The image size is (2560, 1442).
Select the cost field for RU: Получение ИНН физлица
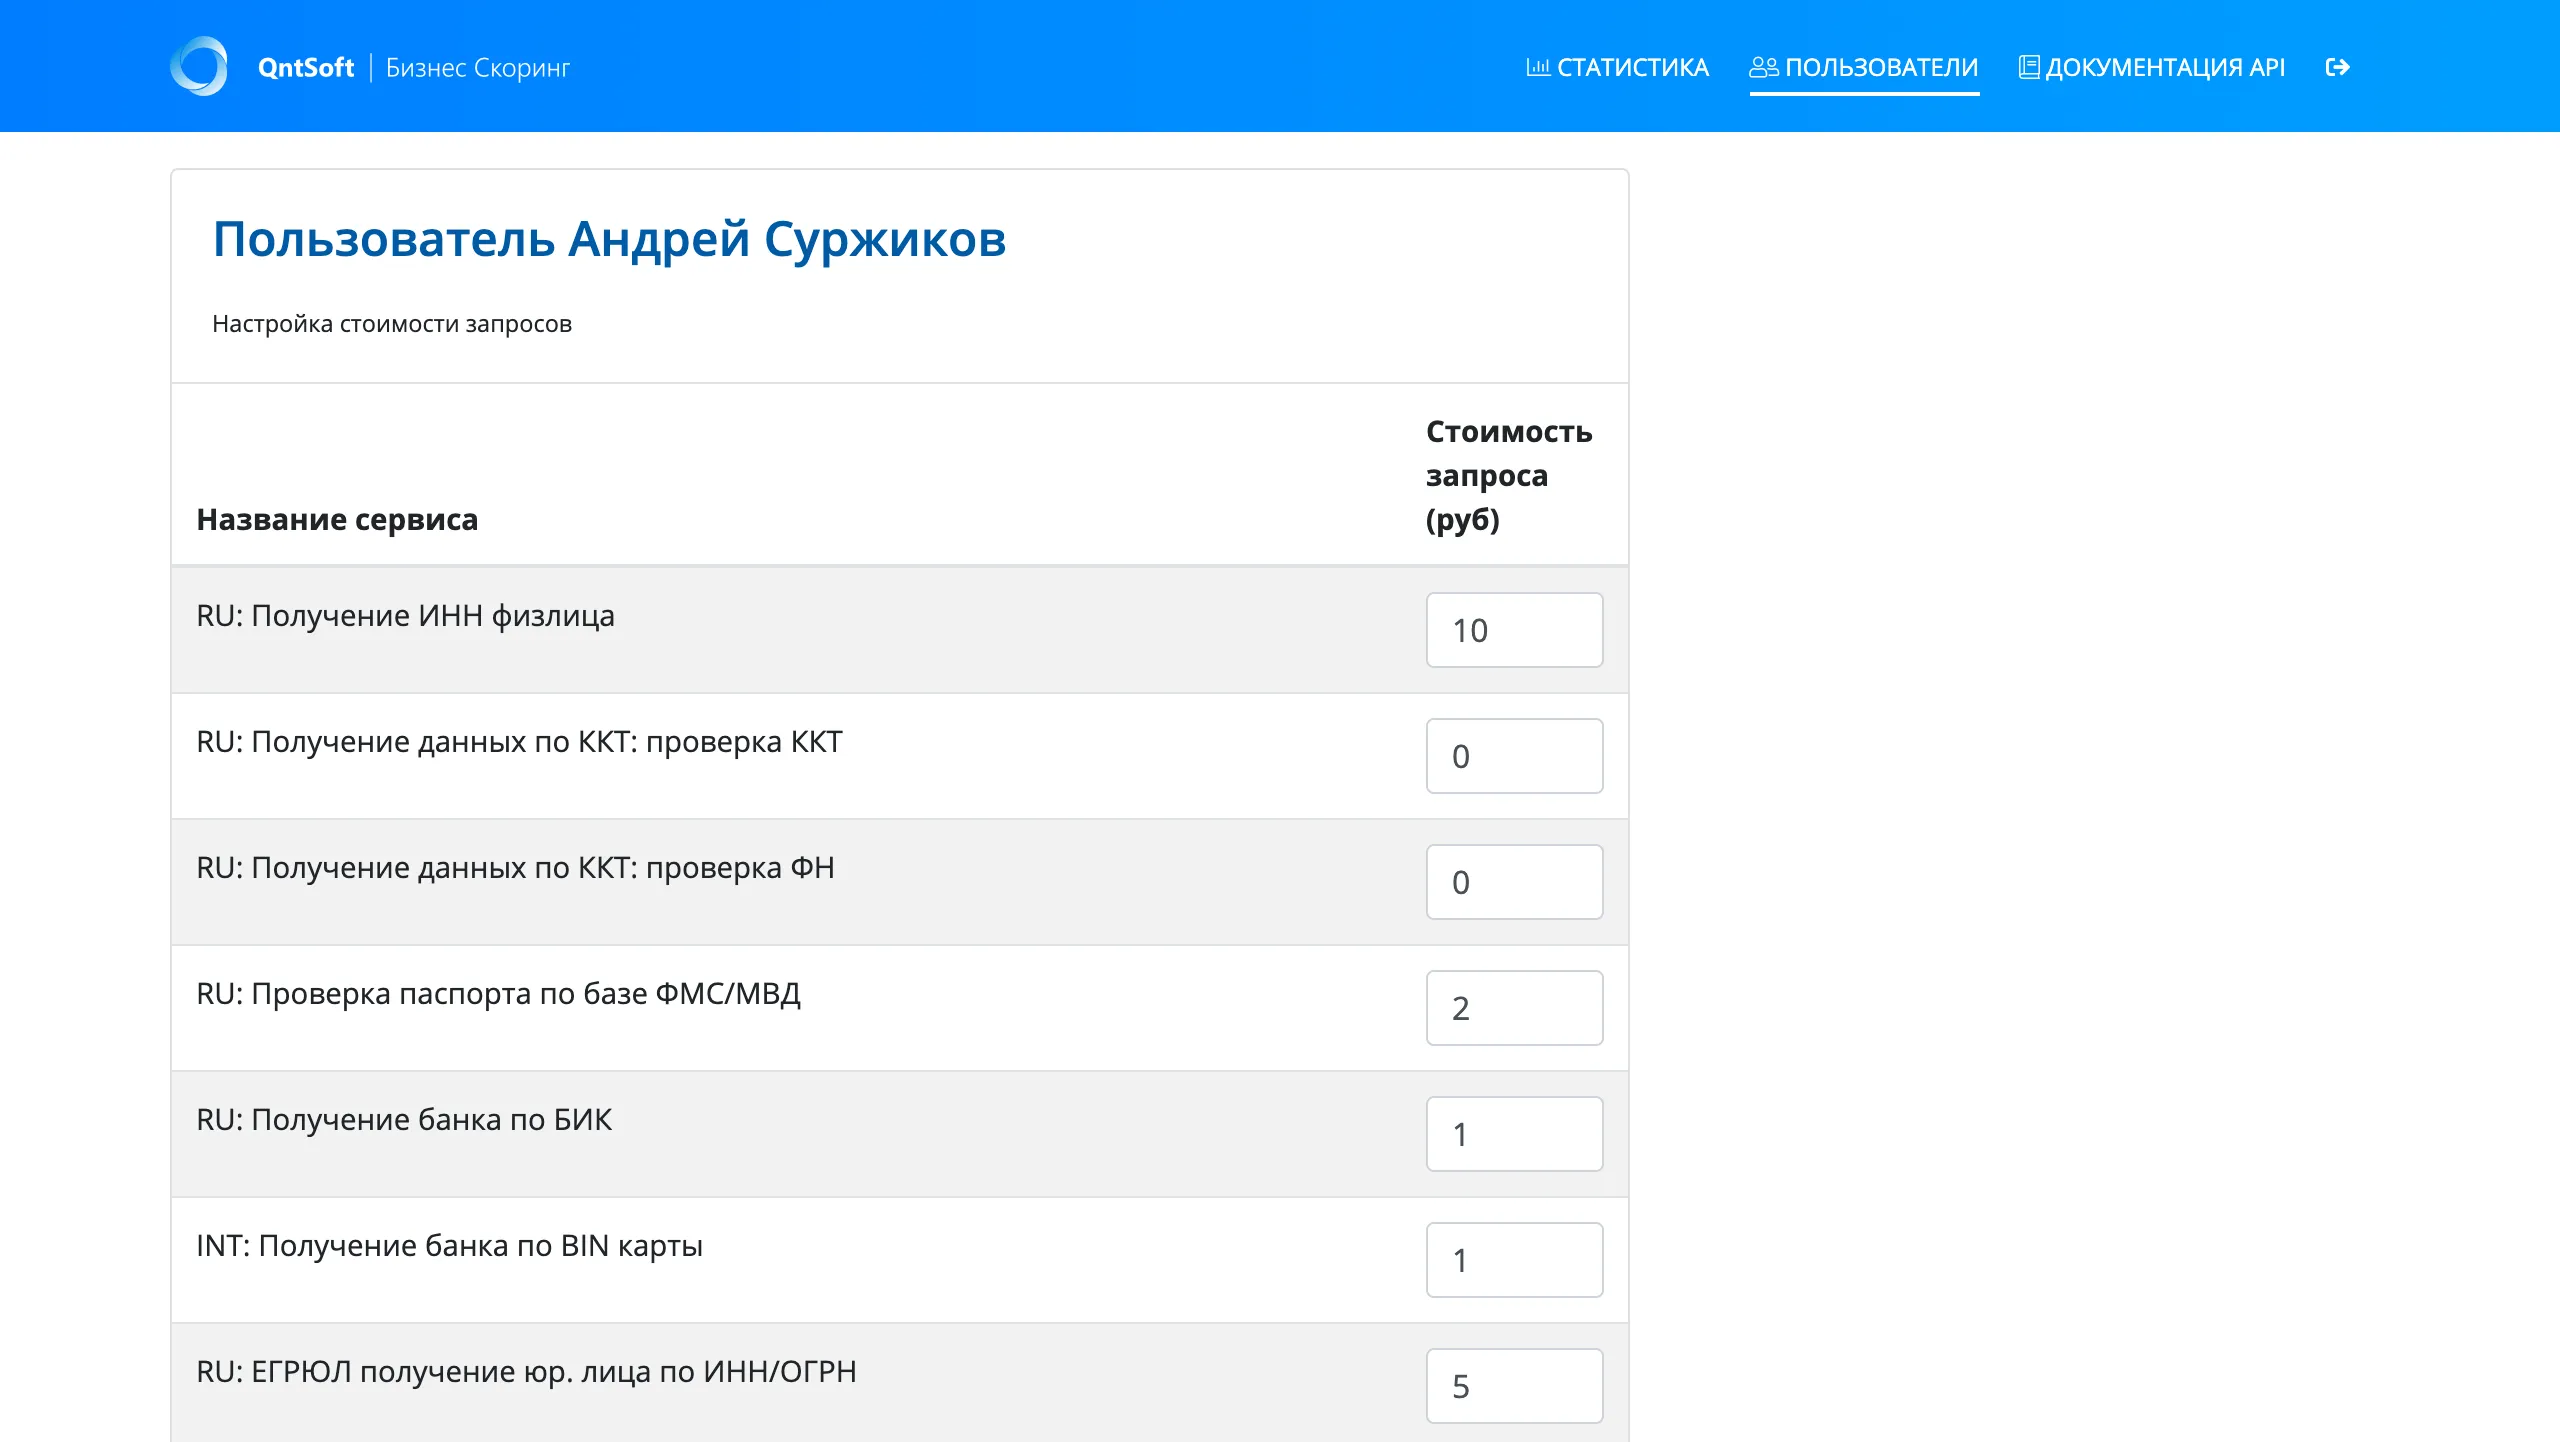coord(1514,629)
